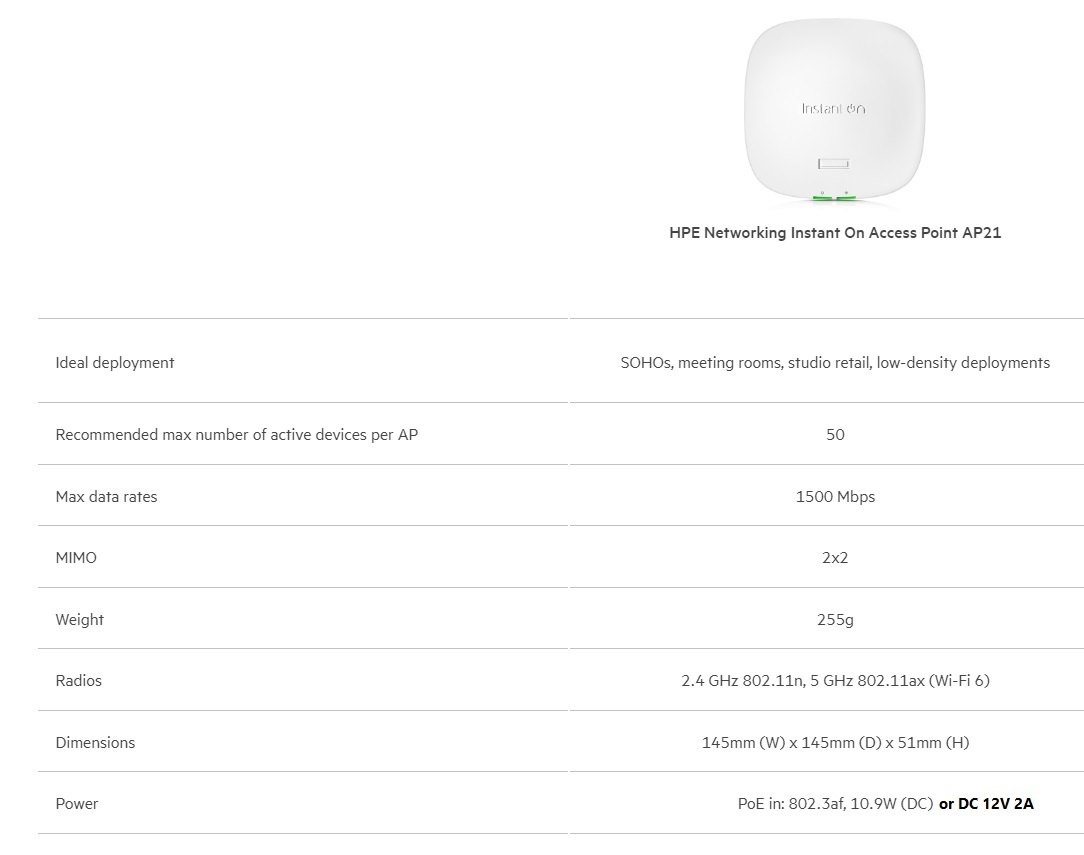1084x855 pixels.
Task: Click the bold DC 12V 2A text
Action: point(995,804)
